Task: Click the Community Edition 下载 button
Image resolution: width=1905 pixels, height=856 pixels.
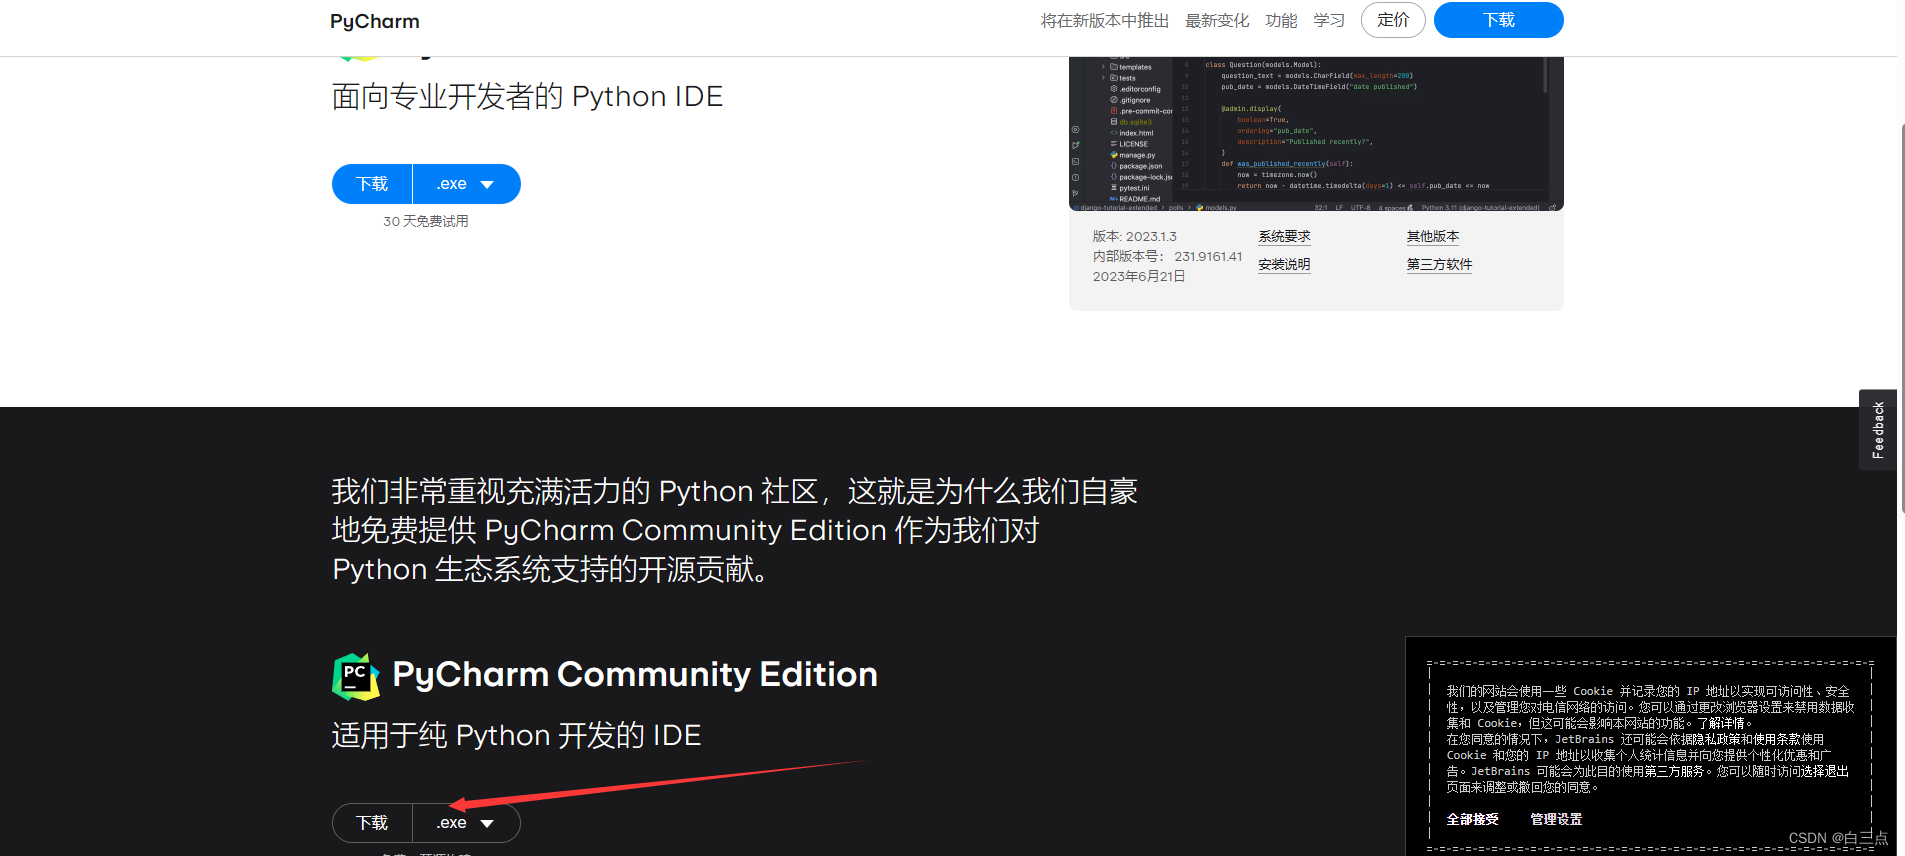Action: coord(372,823)
